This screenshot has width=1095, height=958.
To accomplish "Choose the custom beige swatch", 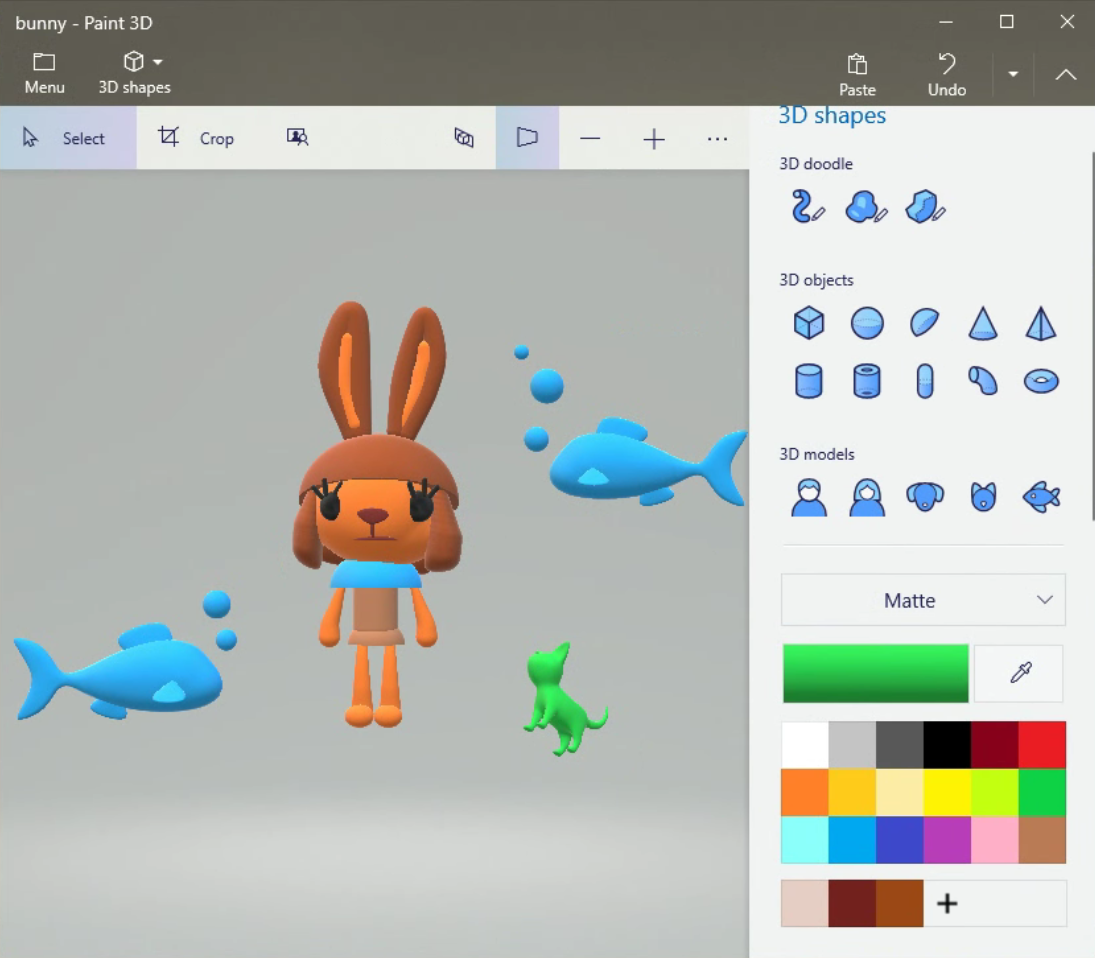I will pyautogui.click(x=804, y=904).
